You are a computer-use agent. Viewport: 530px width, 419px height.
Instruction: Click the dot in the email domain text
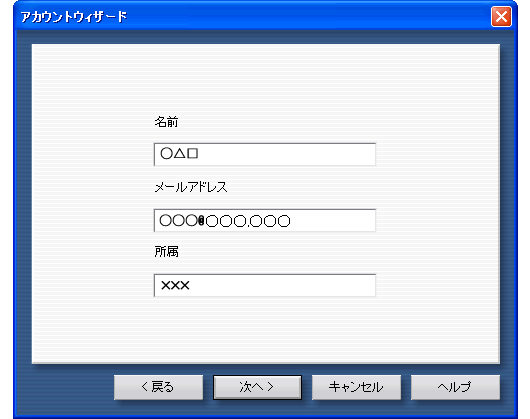click(x=249, y=225)
